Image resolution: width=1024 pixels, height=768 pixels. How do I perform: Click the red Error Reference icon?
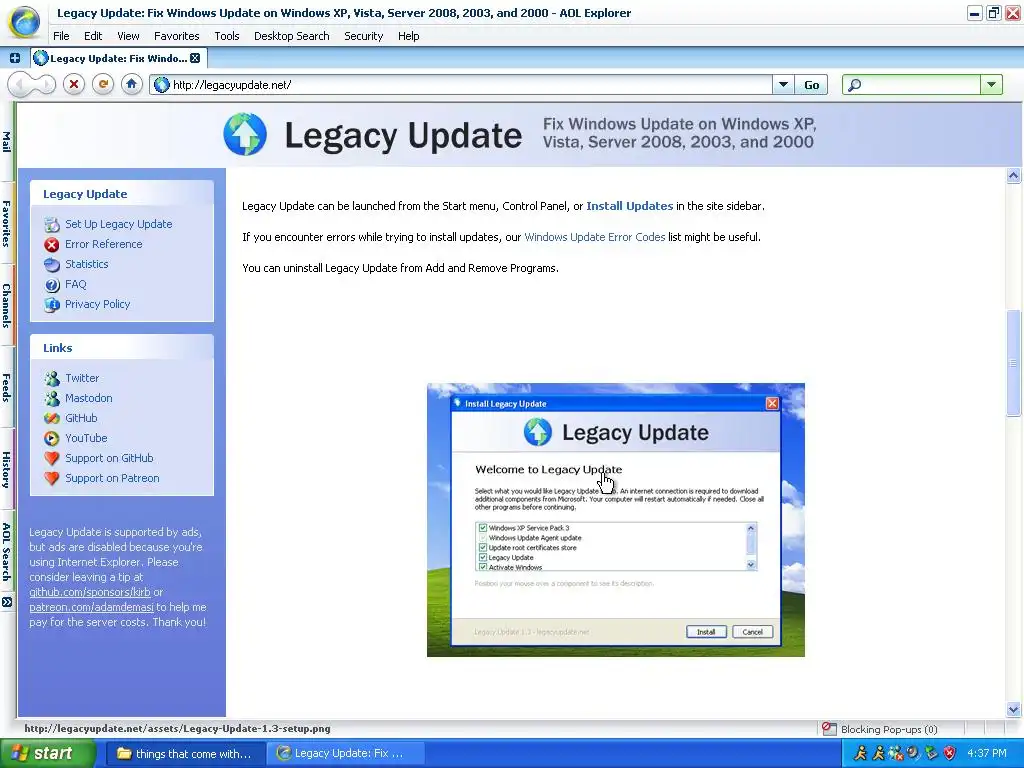click(52, 244)
